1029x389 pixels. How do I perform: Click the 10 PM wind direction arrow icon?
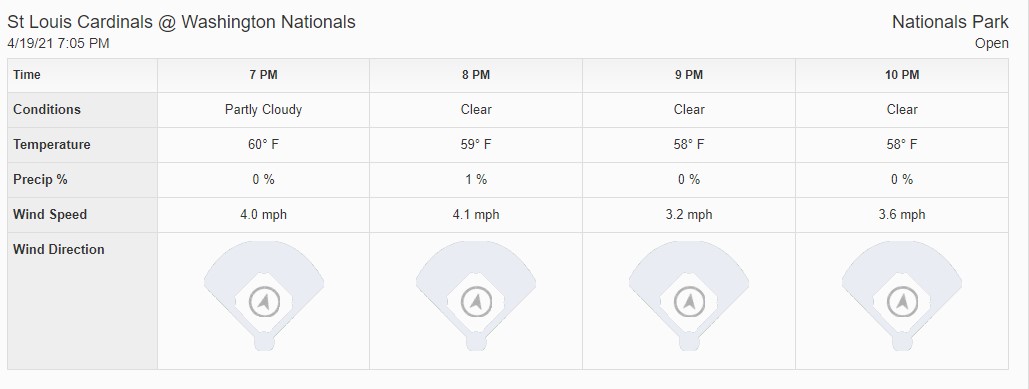pyautogui.click(x=902, y=302)
